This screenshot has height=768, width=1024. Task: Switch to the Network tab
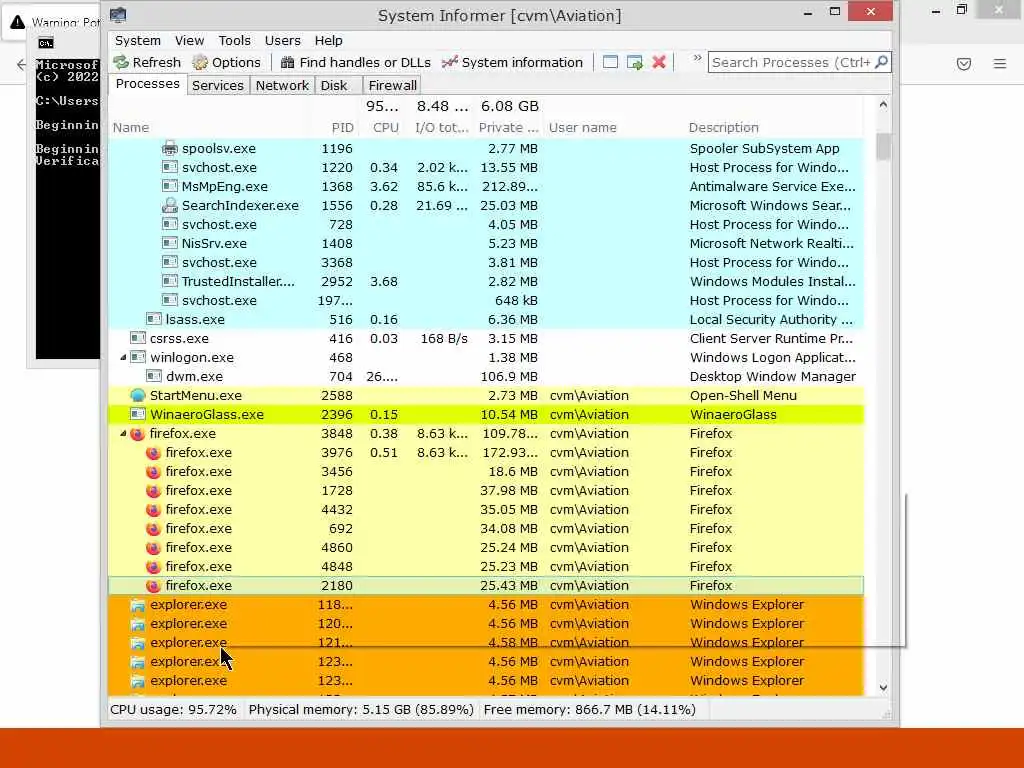coord(282,86)
